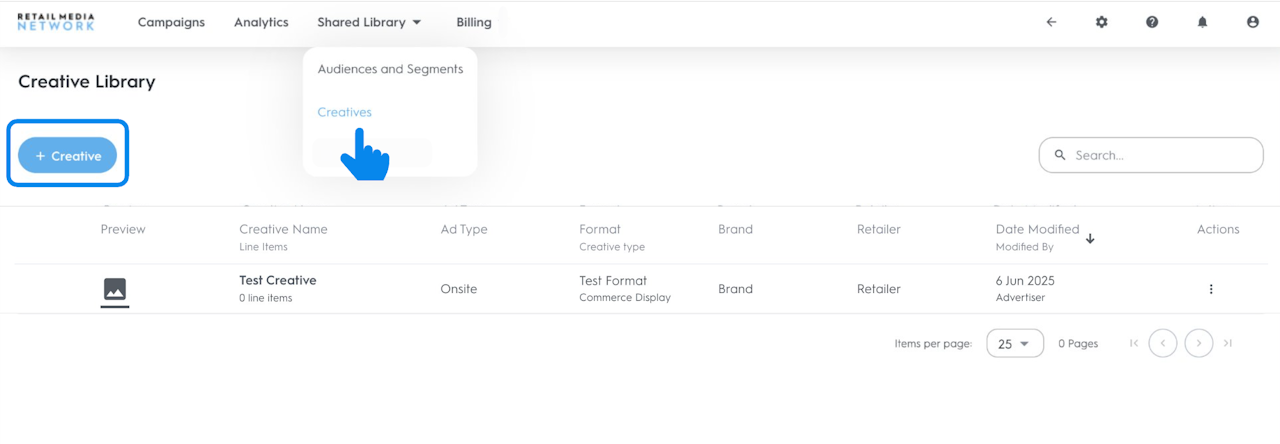
Task: Open three-dot actions menu for Test Creative
Action: (1211, 289)
